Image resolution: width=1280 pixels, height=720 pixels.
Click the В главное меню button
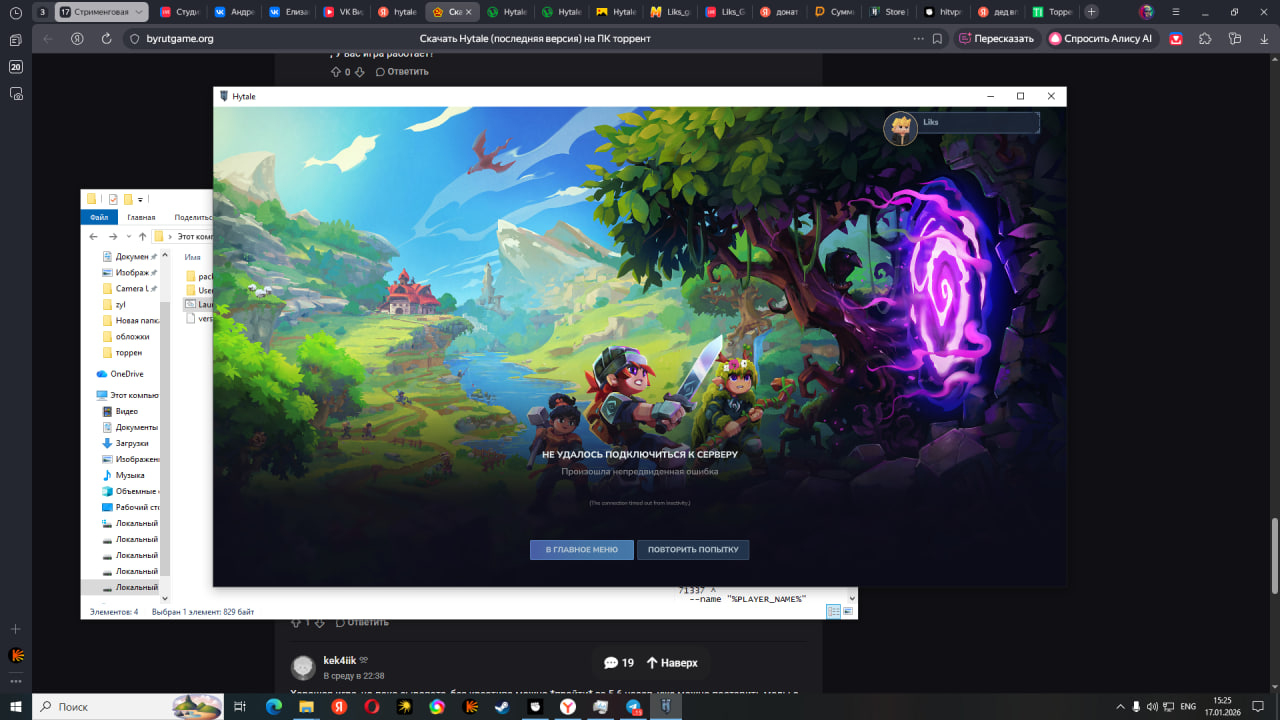[x=581, y=550]
